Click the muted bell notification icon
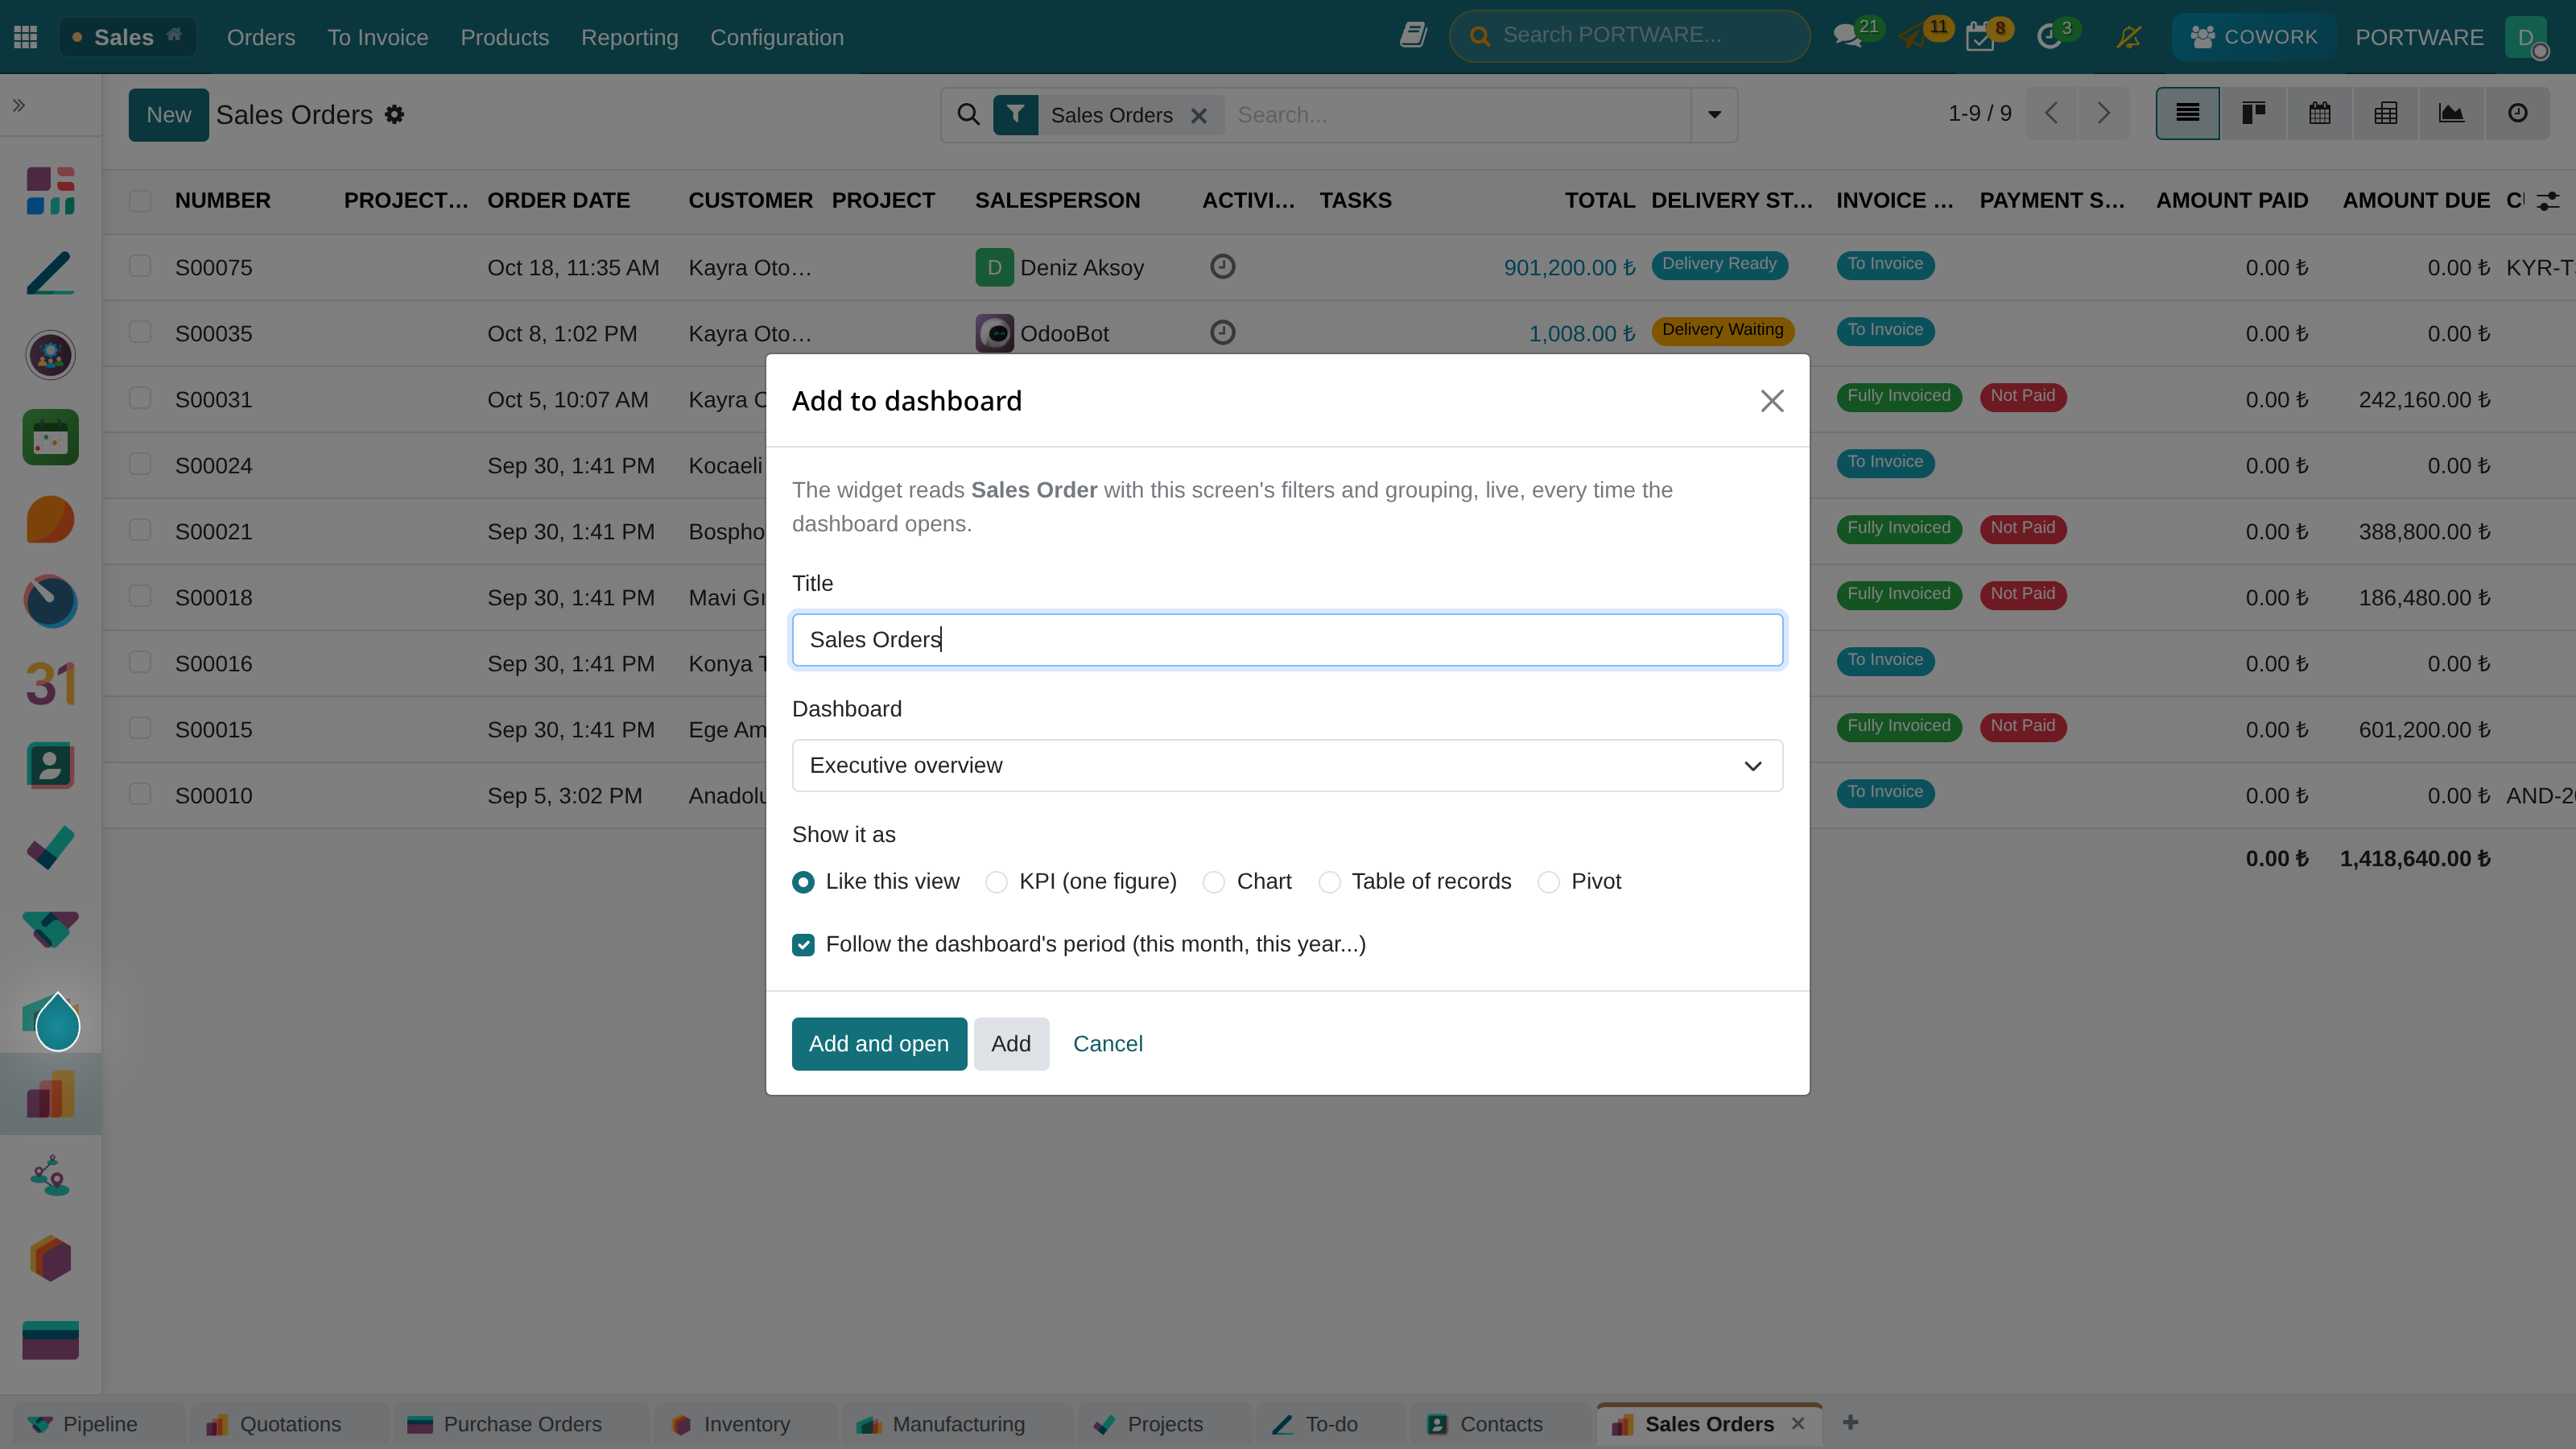 pyautogui.click(x=2129, y=37)
